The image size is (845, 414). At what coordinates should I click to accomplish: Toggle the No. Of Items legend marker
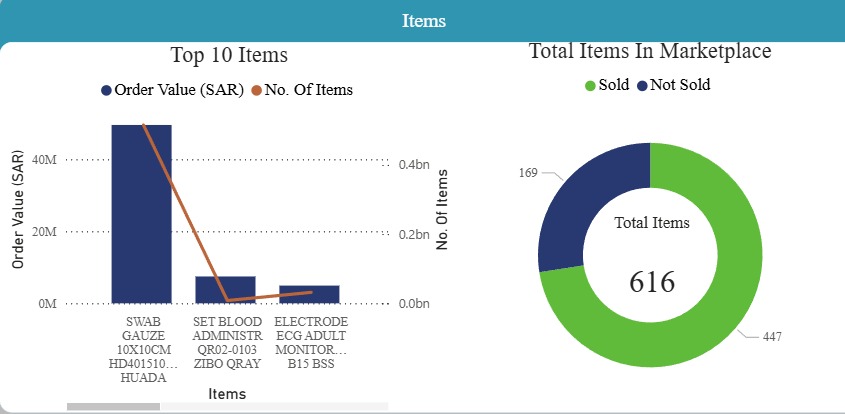tap(256, 90)
